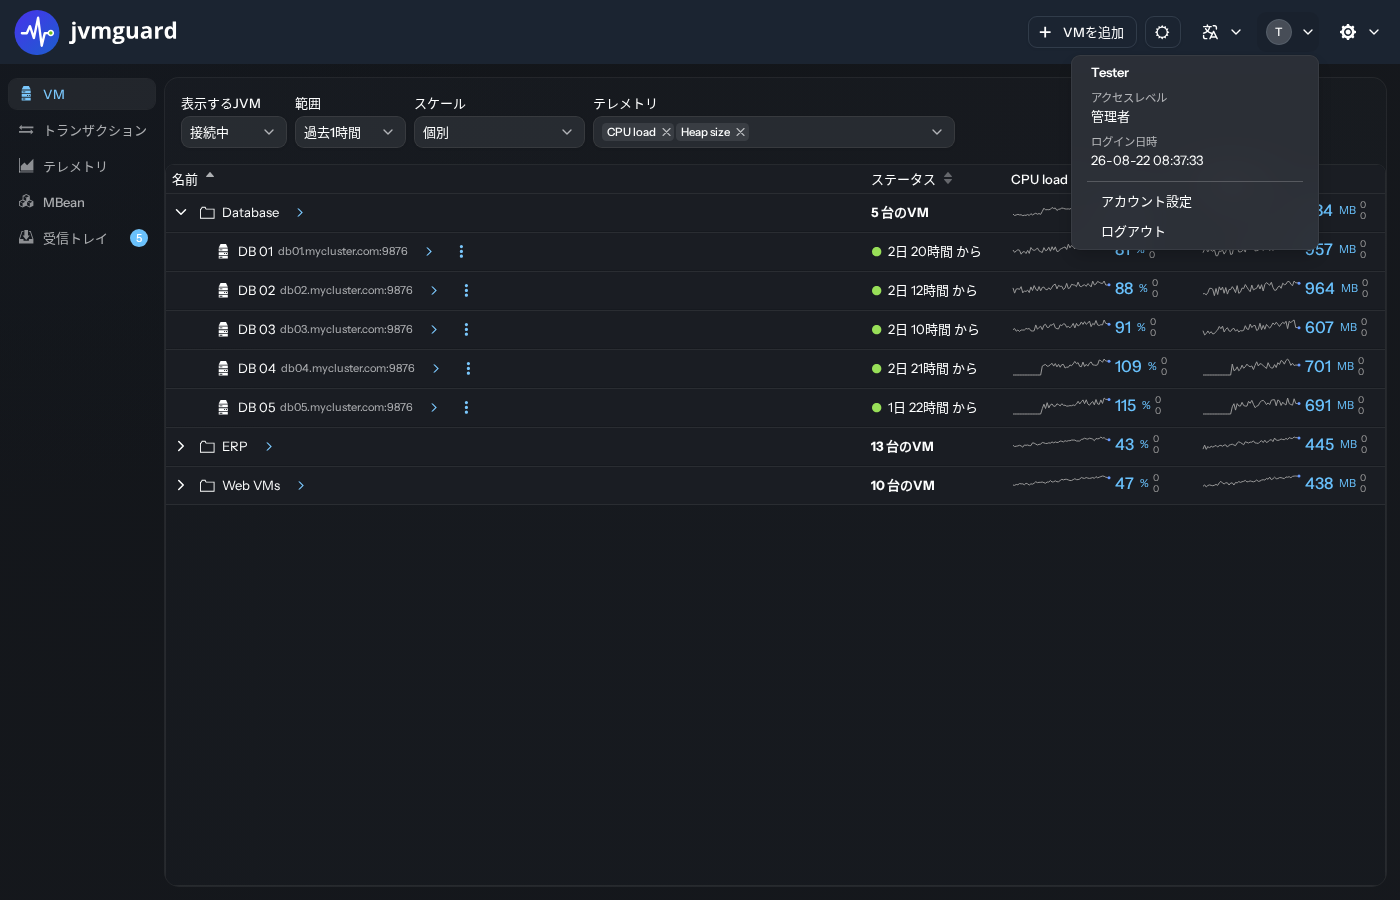Screen dimensions: 1400x900
Task: Click the inbox badge showing 5
Action: click(139, 238)
